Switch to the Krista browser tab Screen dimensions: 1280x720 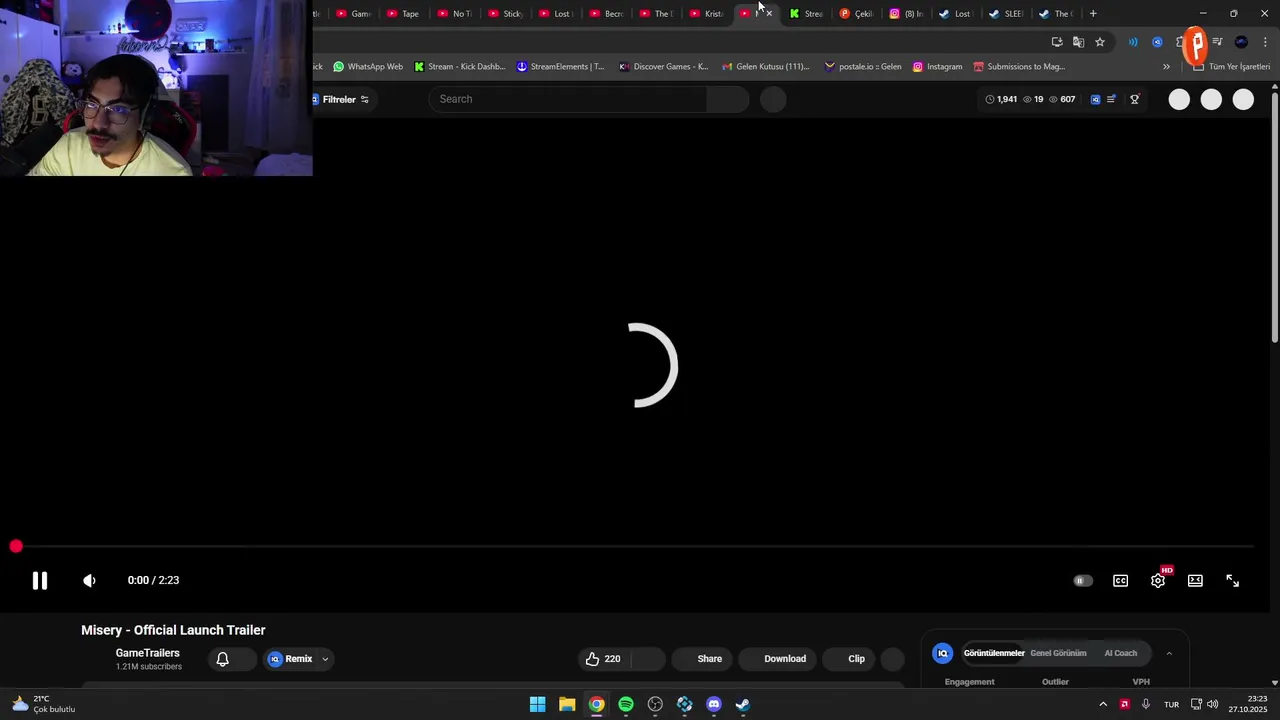pos(706,14)
